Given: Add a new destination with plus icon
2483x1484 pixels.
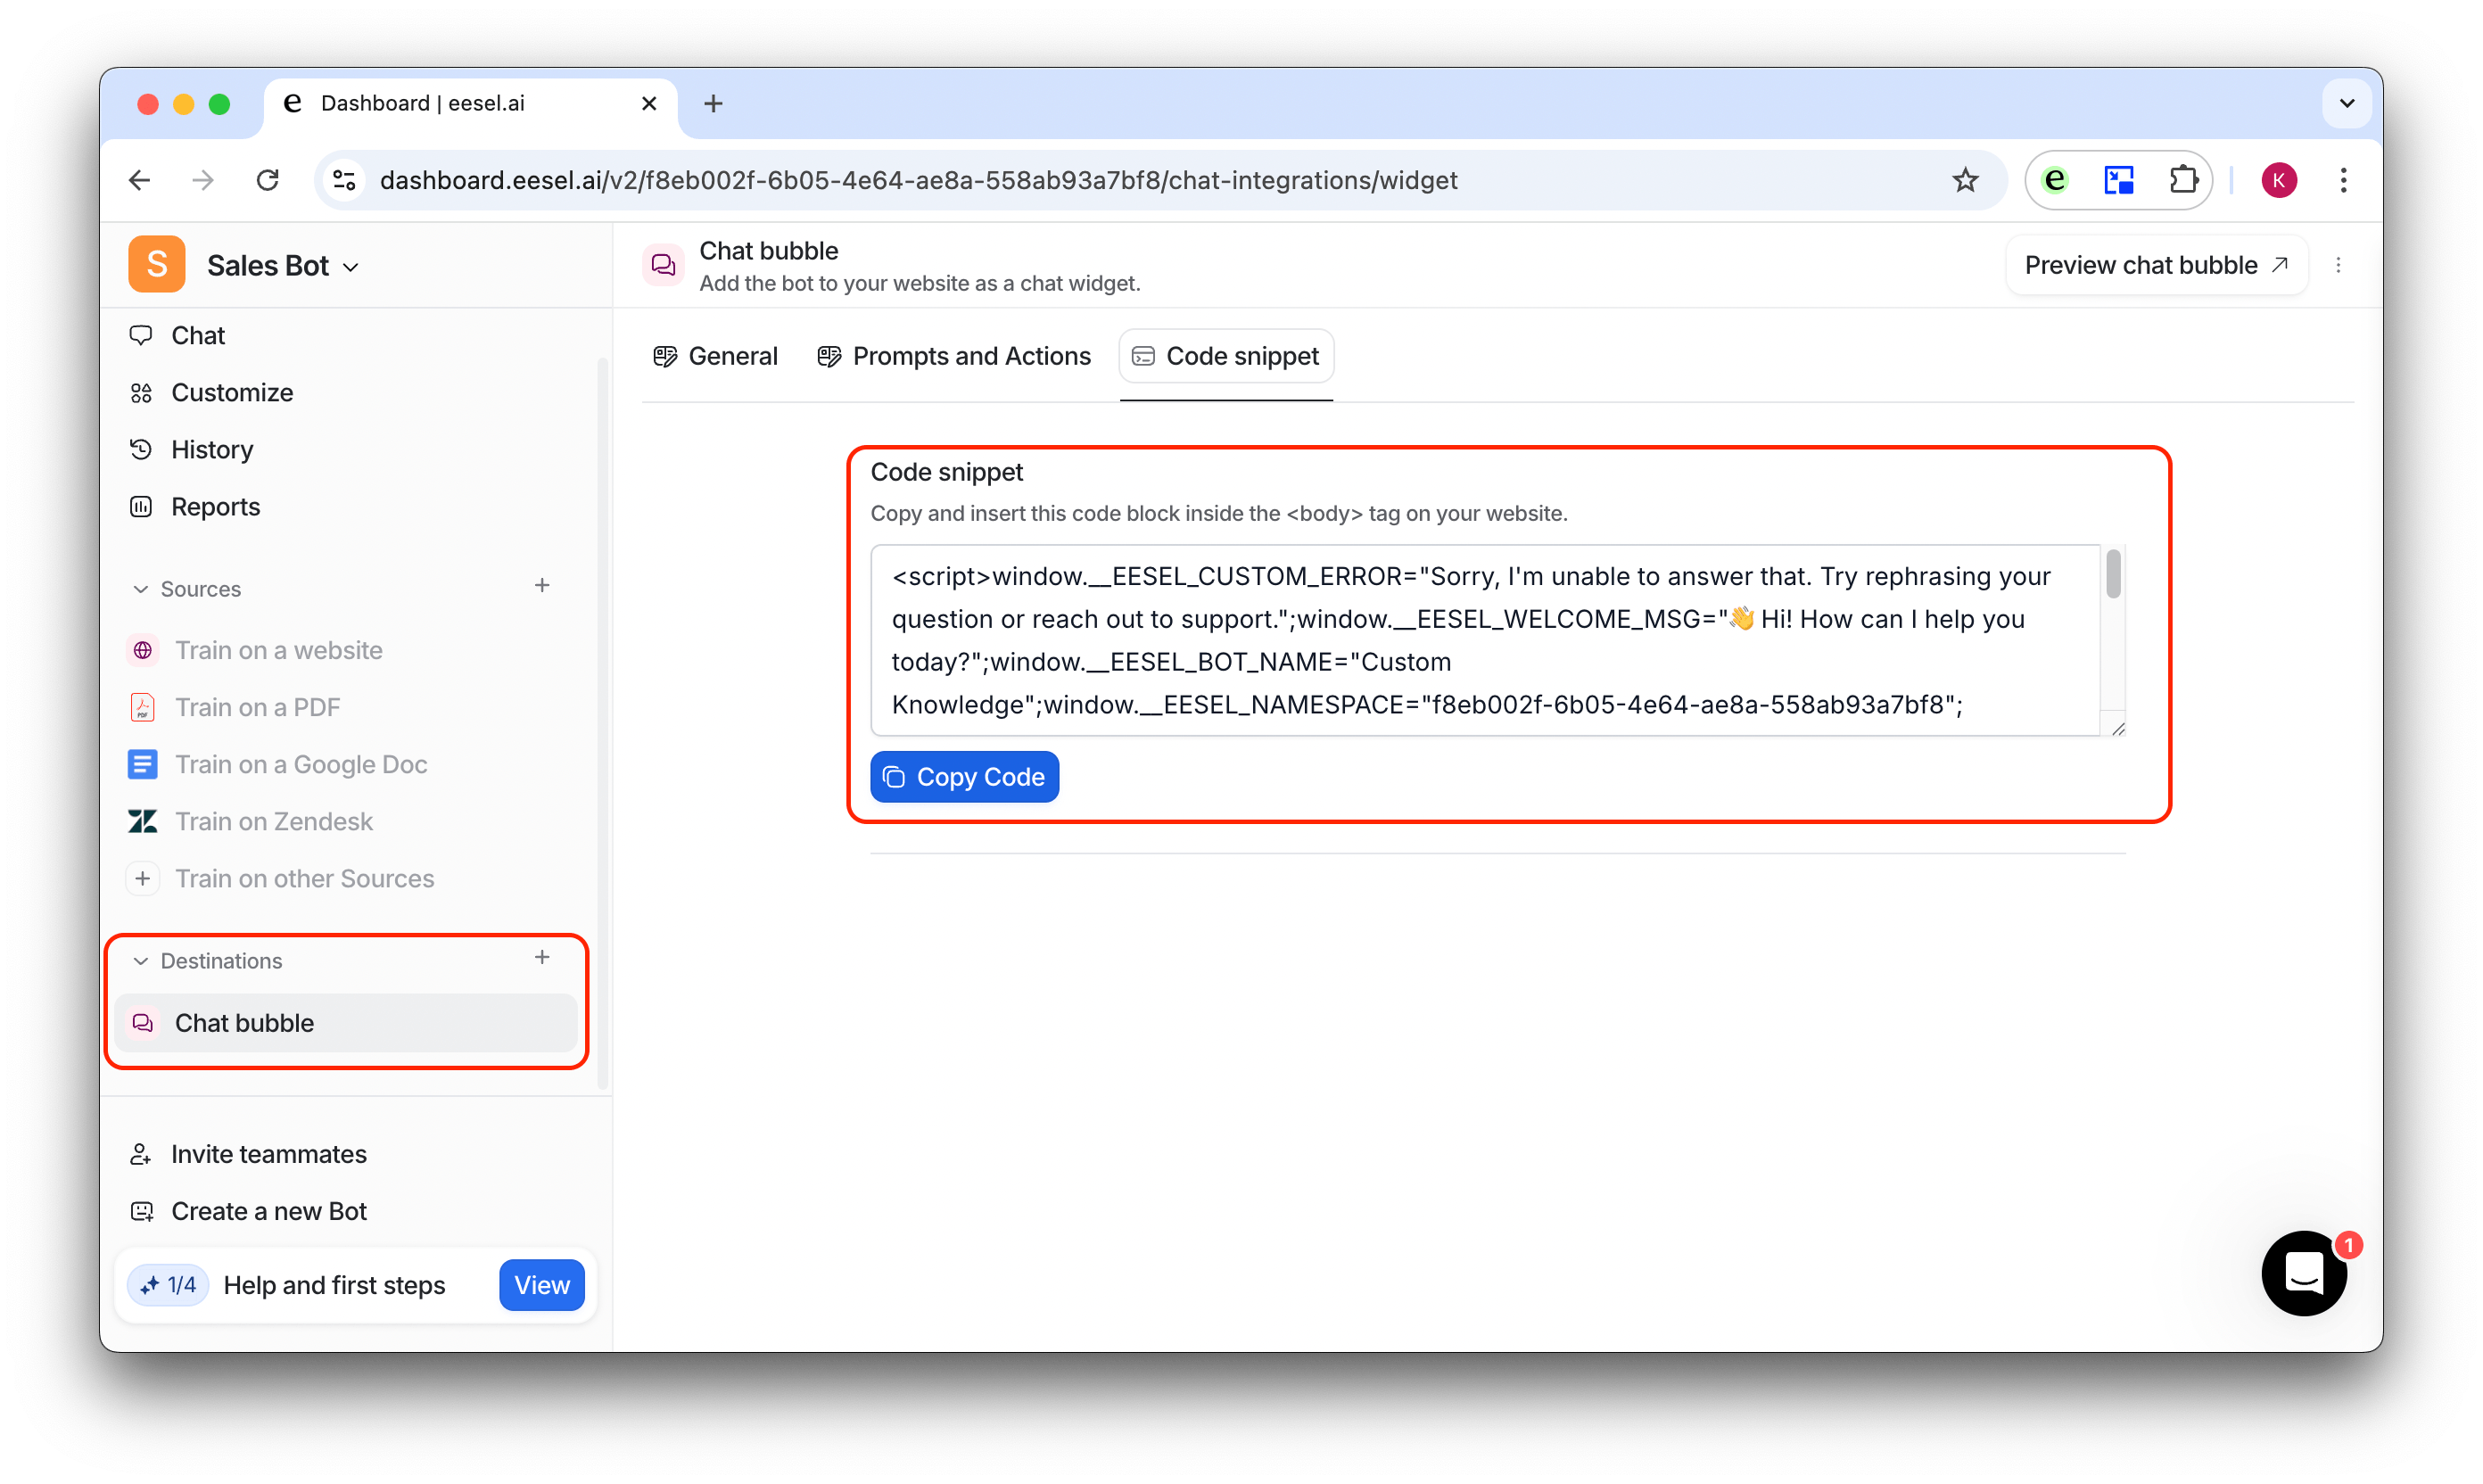Looking at the screenshot, I should point(542,957).
